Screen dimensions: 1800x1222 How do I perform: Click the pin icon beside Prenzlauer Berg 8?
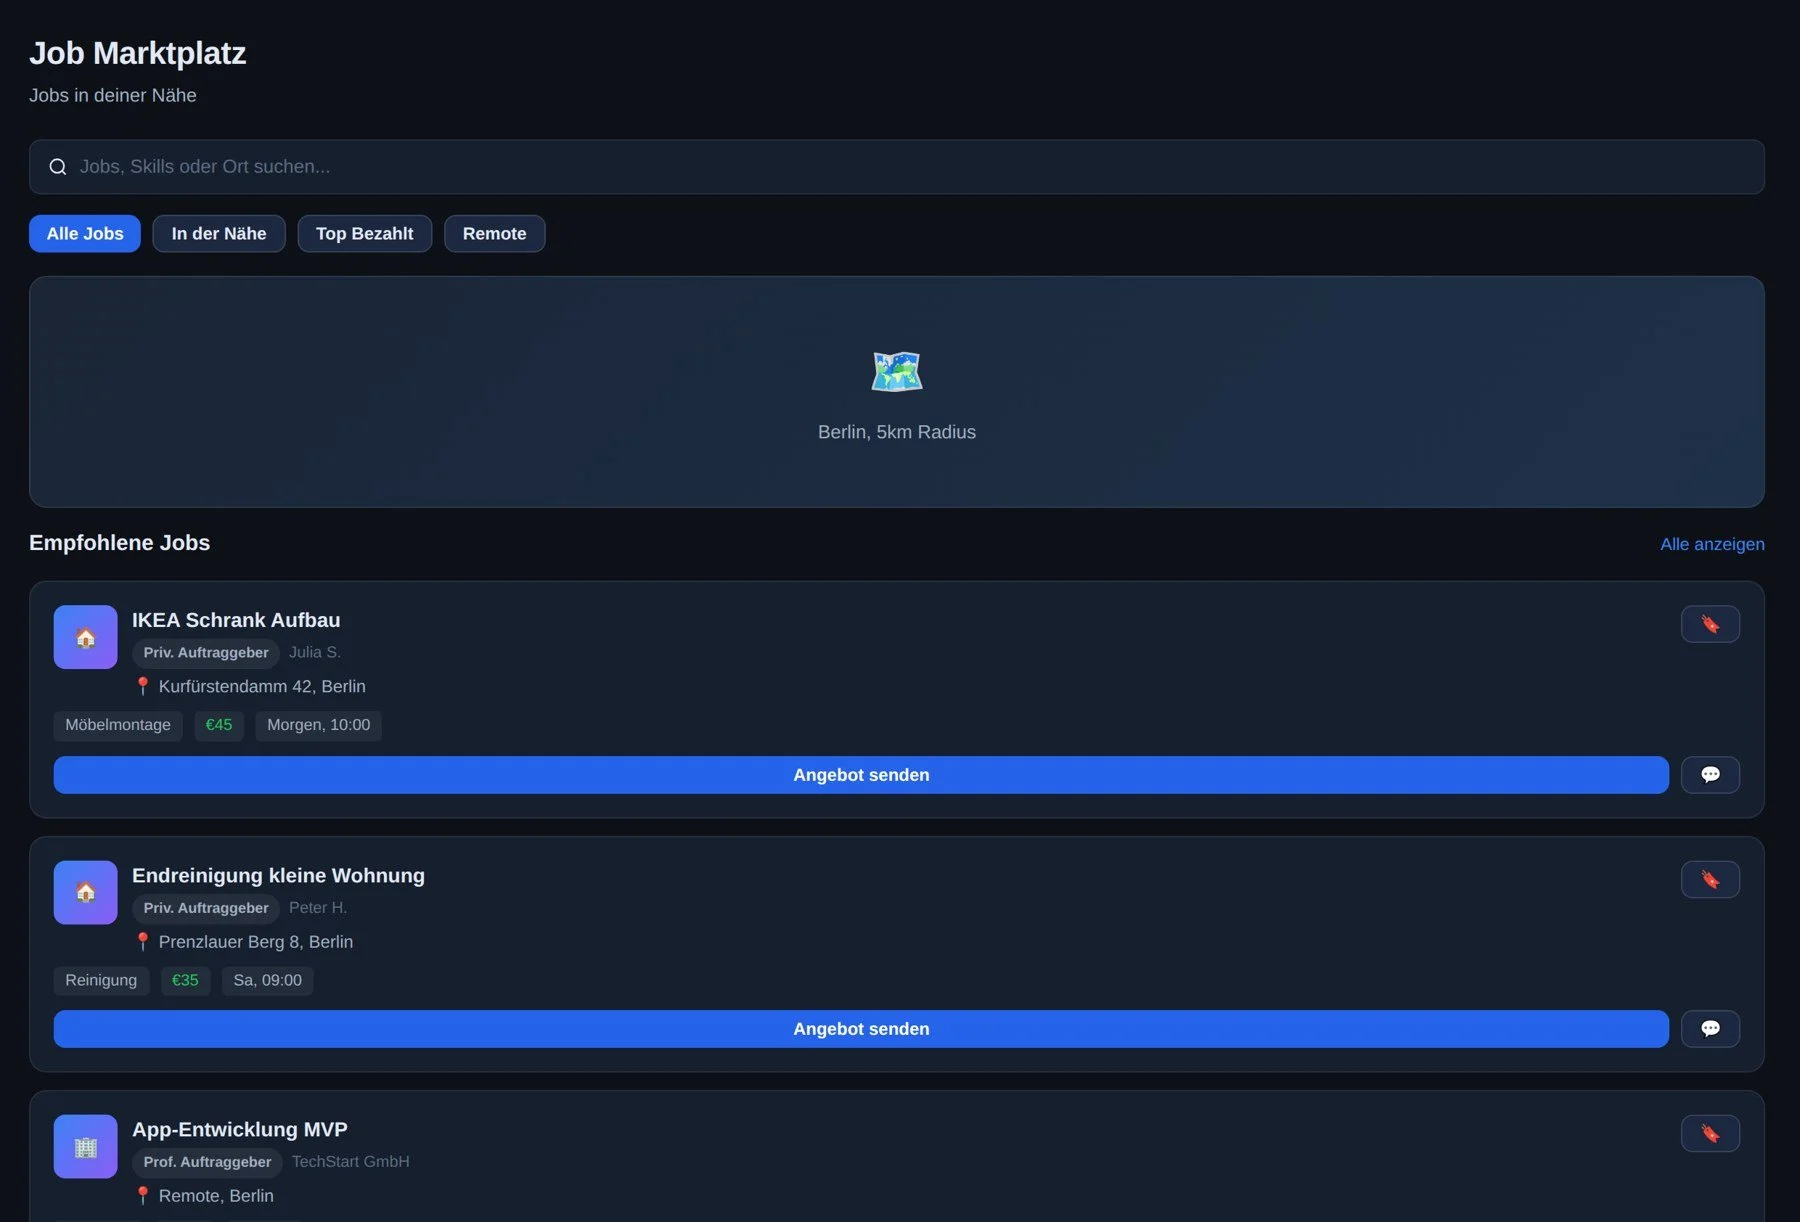(142, 942)
